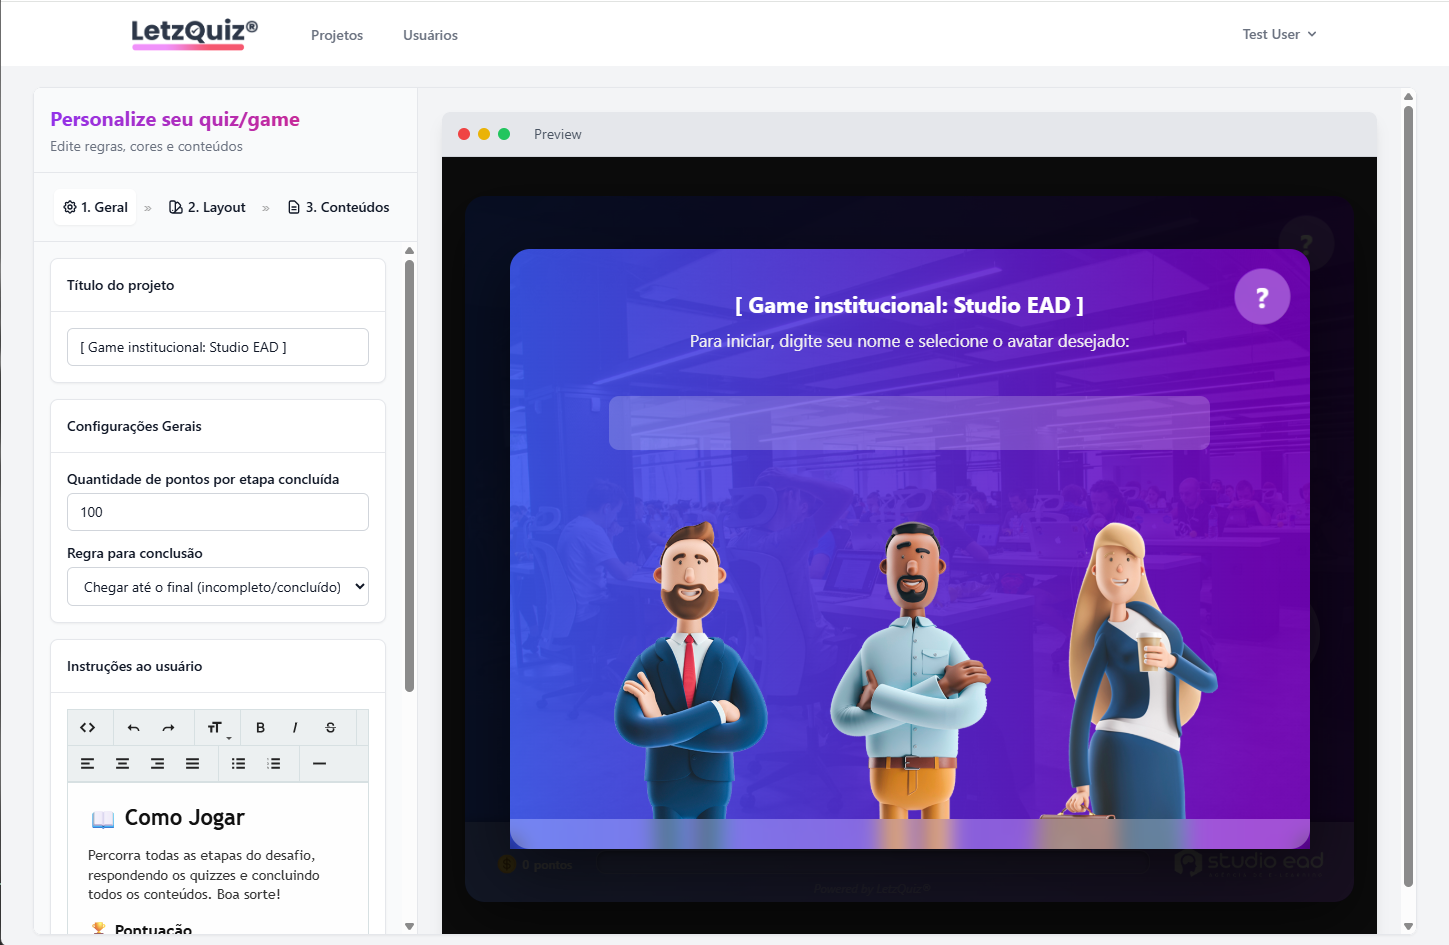Apply italic formatting in the editor
1449x945 pixels.
click(x=295, y=728)
